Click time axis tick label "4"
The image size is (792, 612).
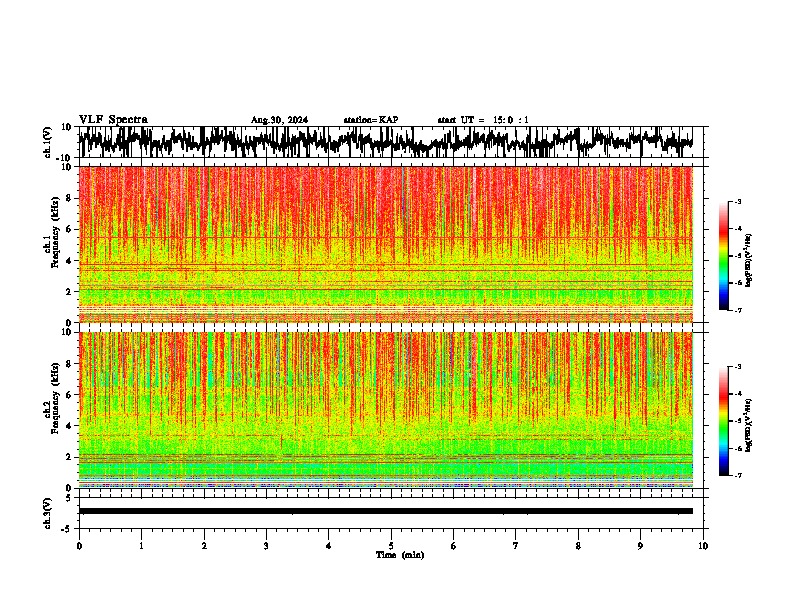point(329,546)
